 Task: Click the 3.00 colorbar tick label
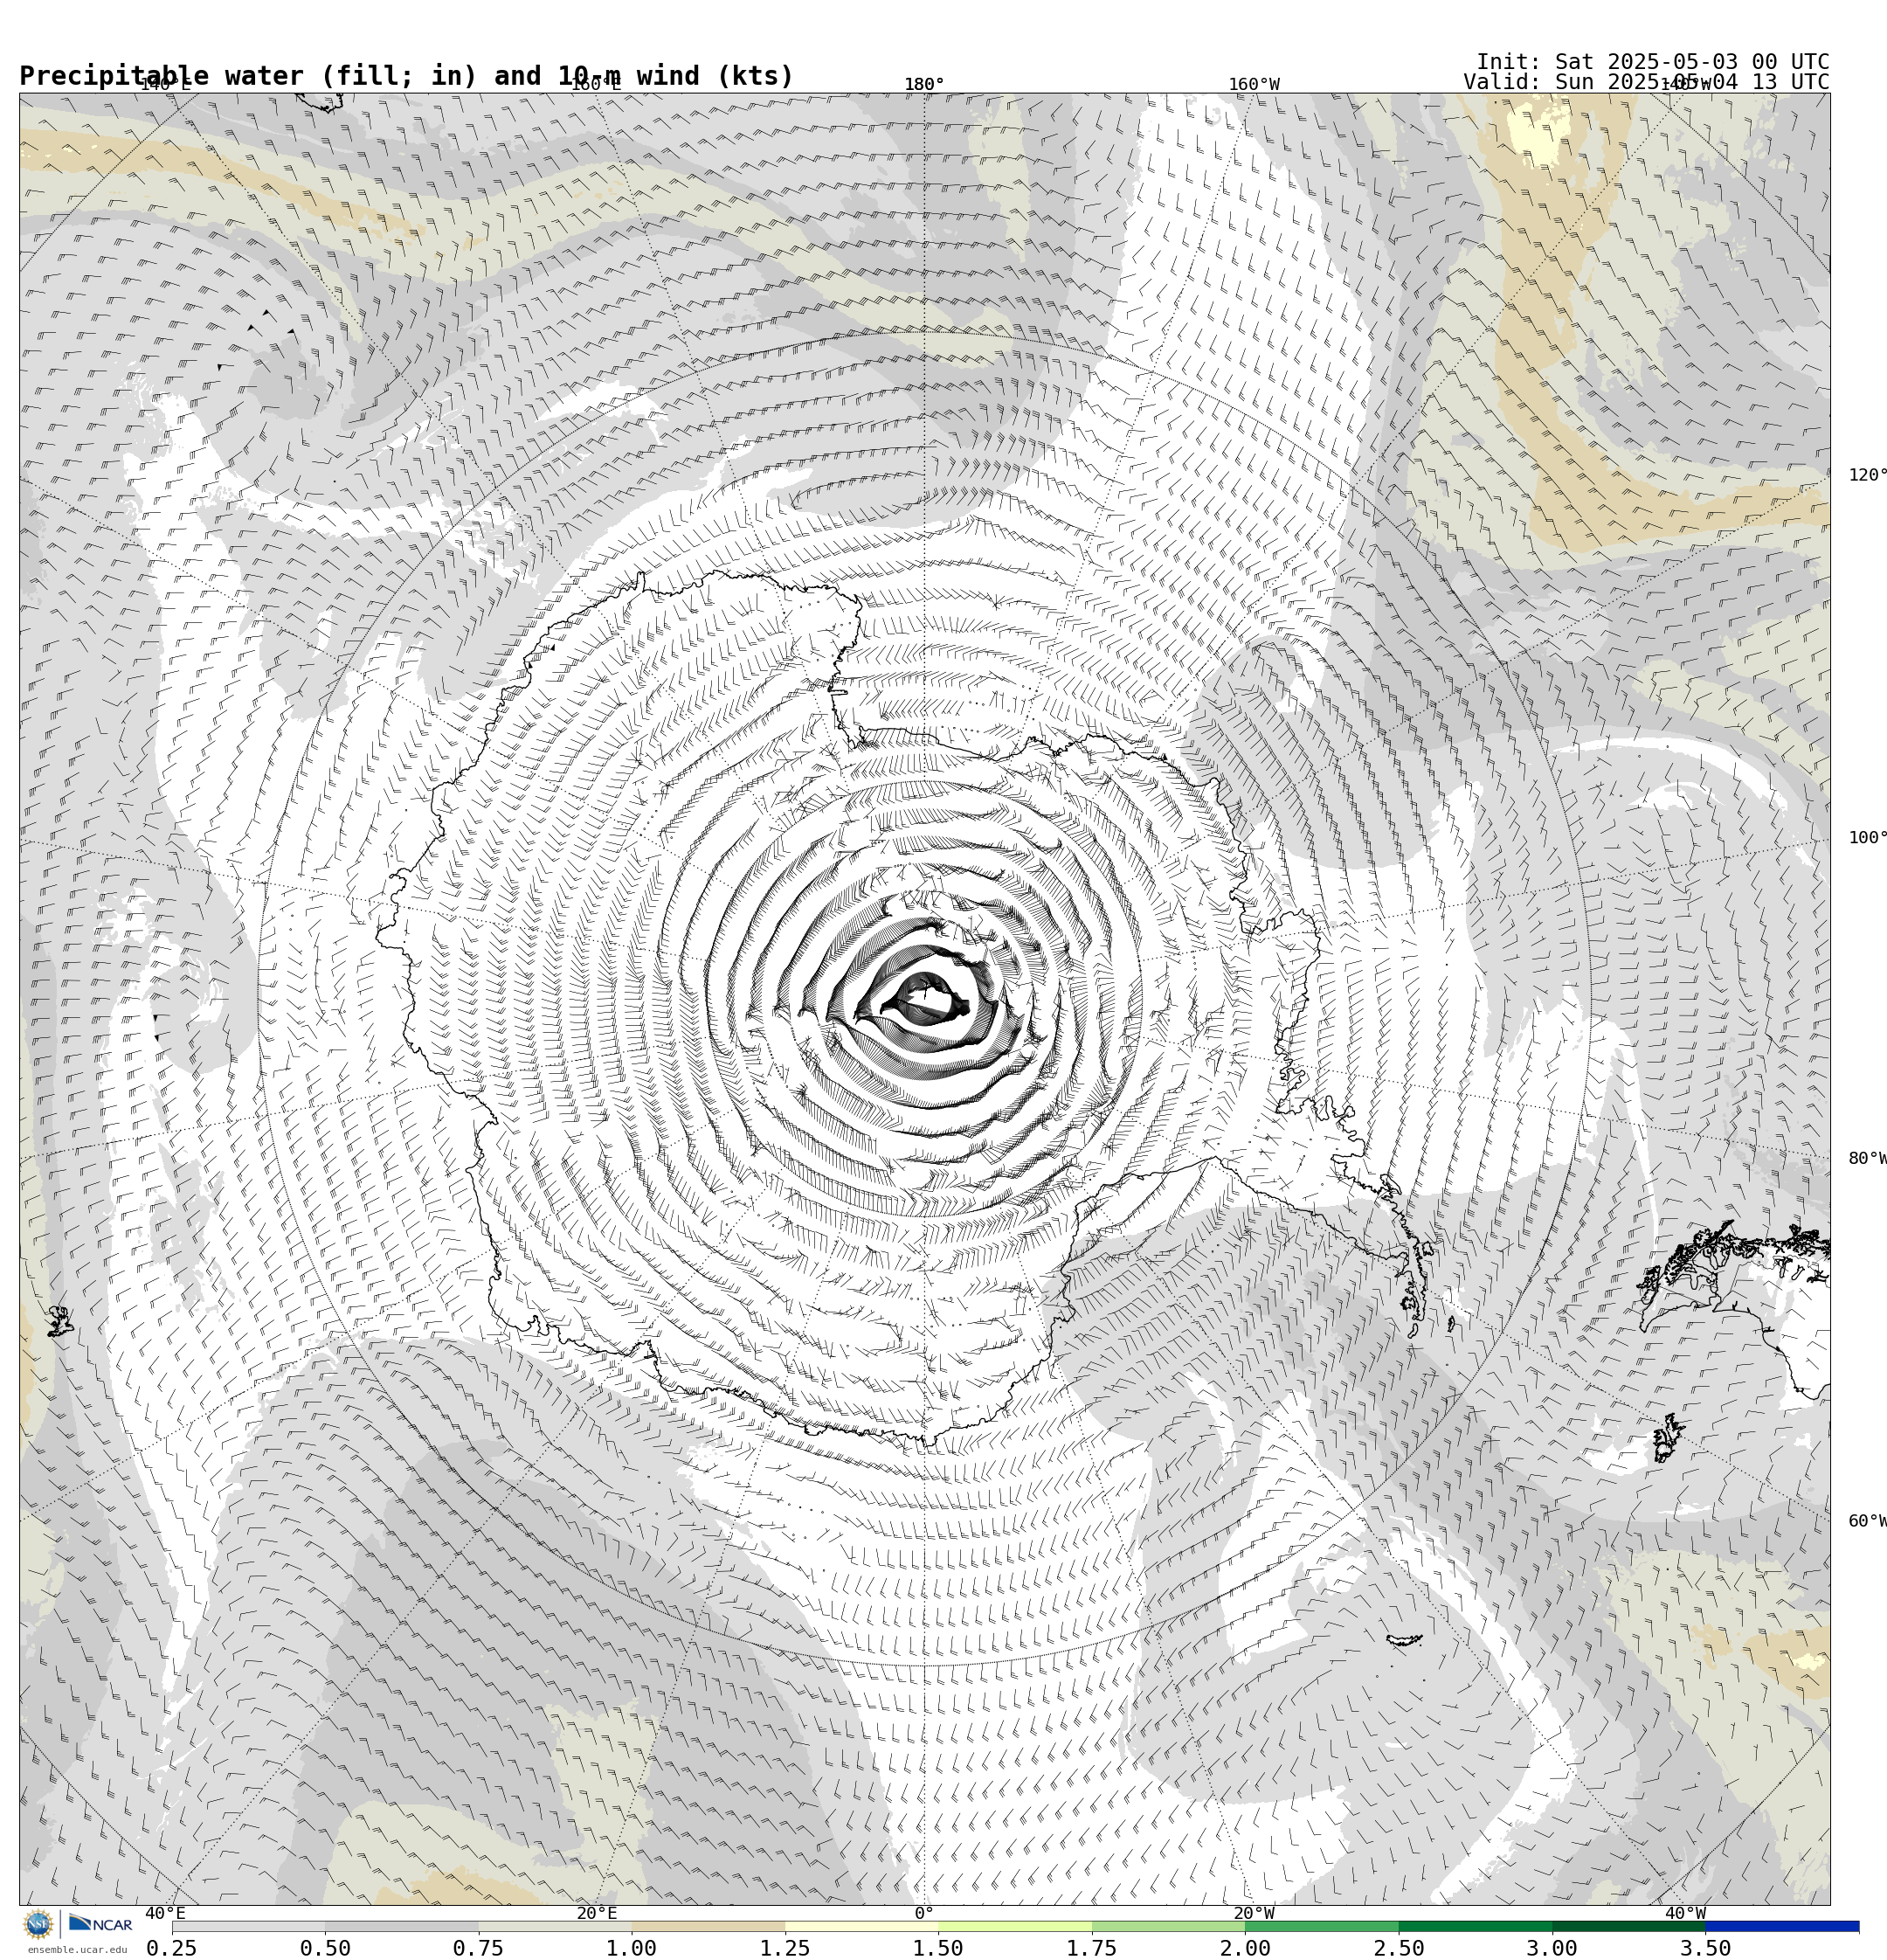coord(1552,1947)
